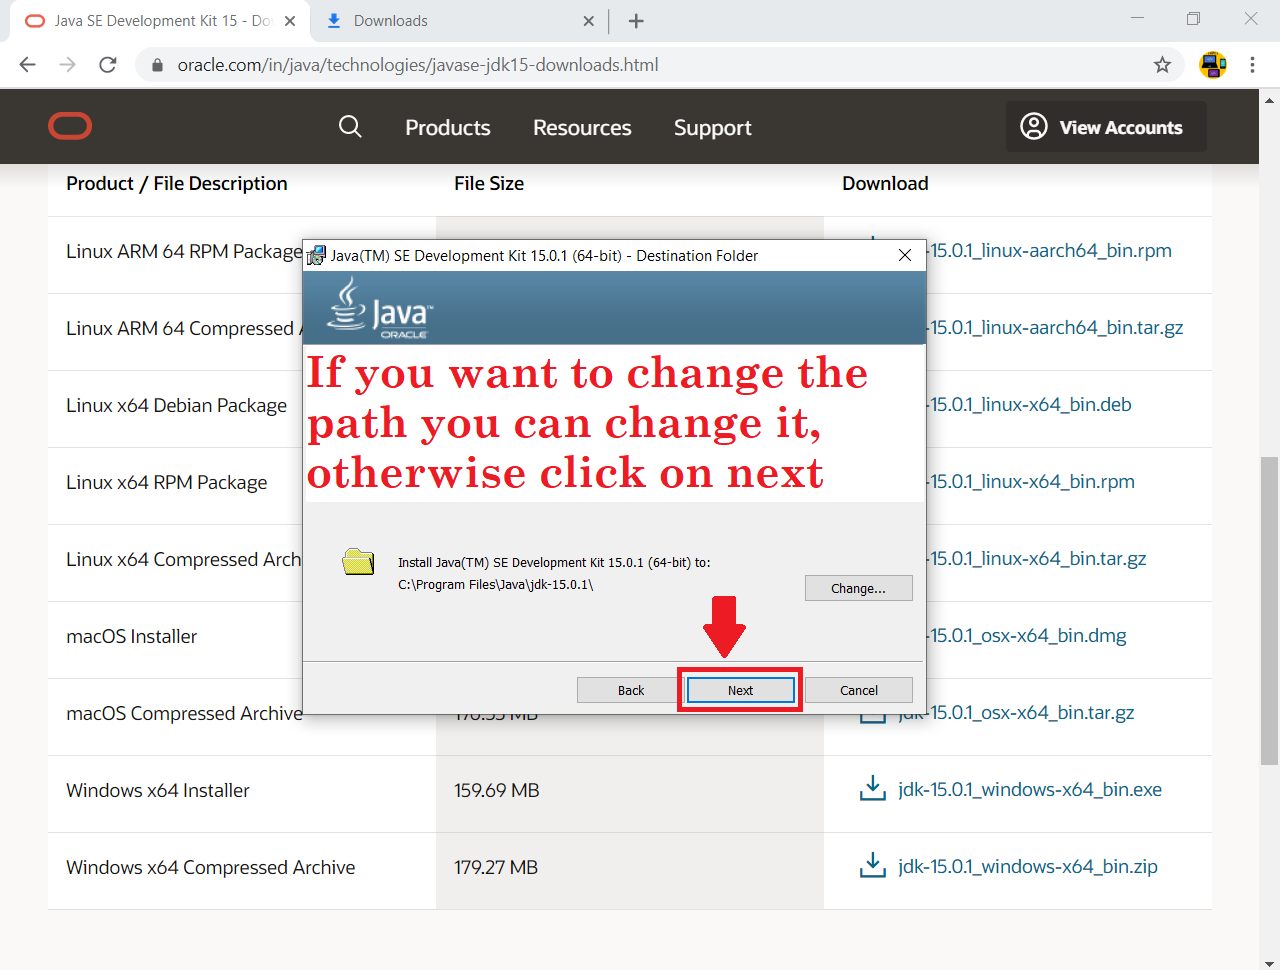Click the linux-x64_bin.deb link
This screenshot has height=970, width=1280.
(x=1030, y=404)
